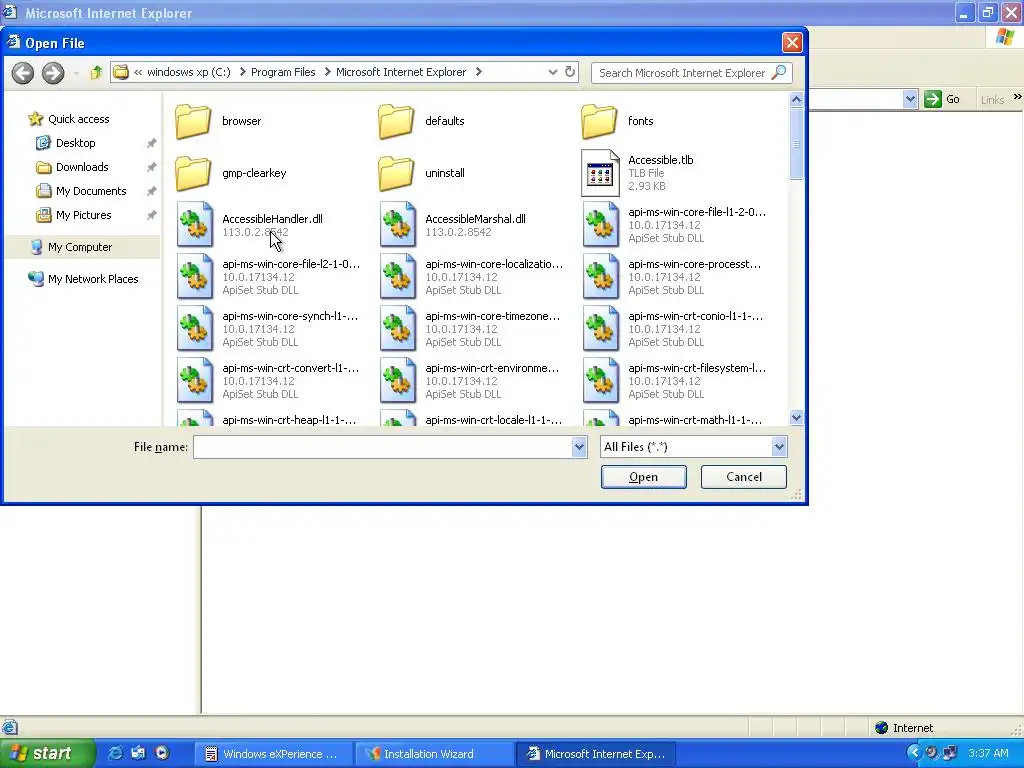
Task: Switch to Microsoft Internet Explorer taskbar item
Action: pos(596,754)
